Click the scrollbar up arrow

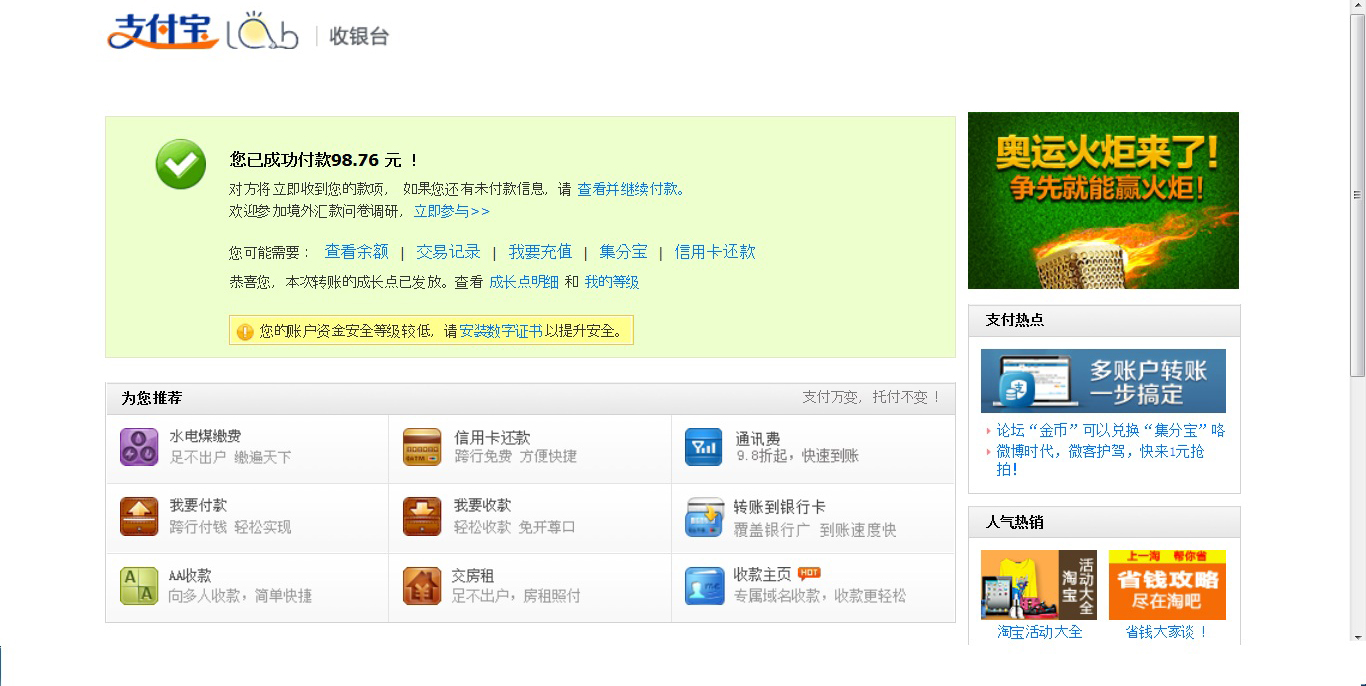[x=1357, y=7]
